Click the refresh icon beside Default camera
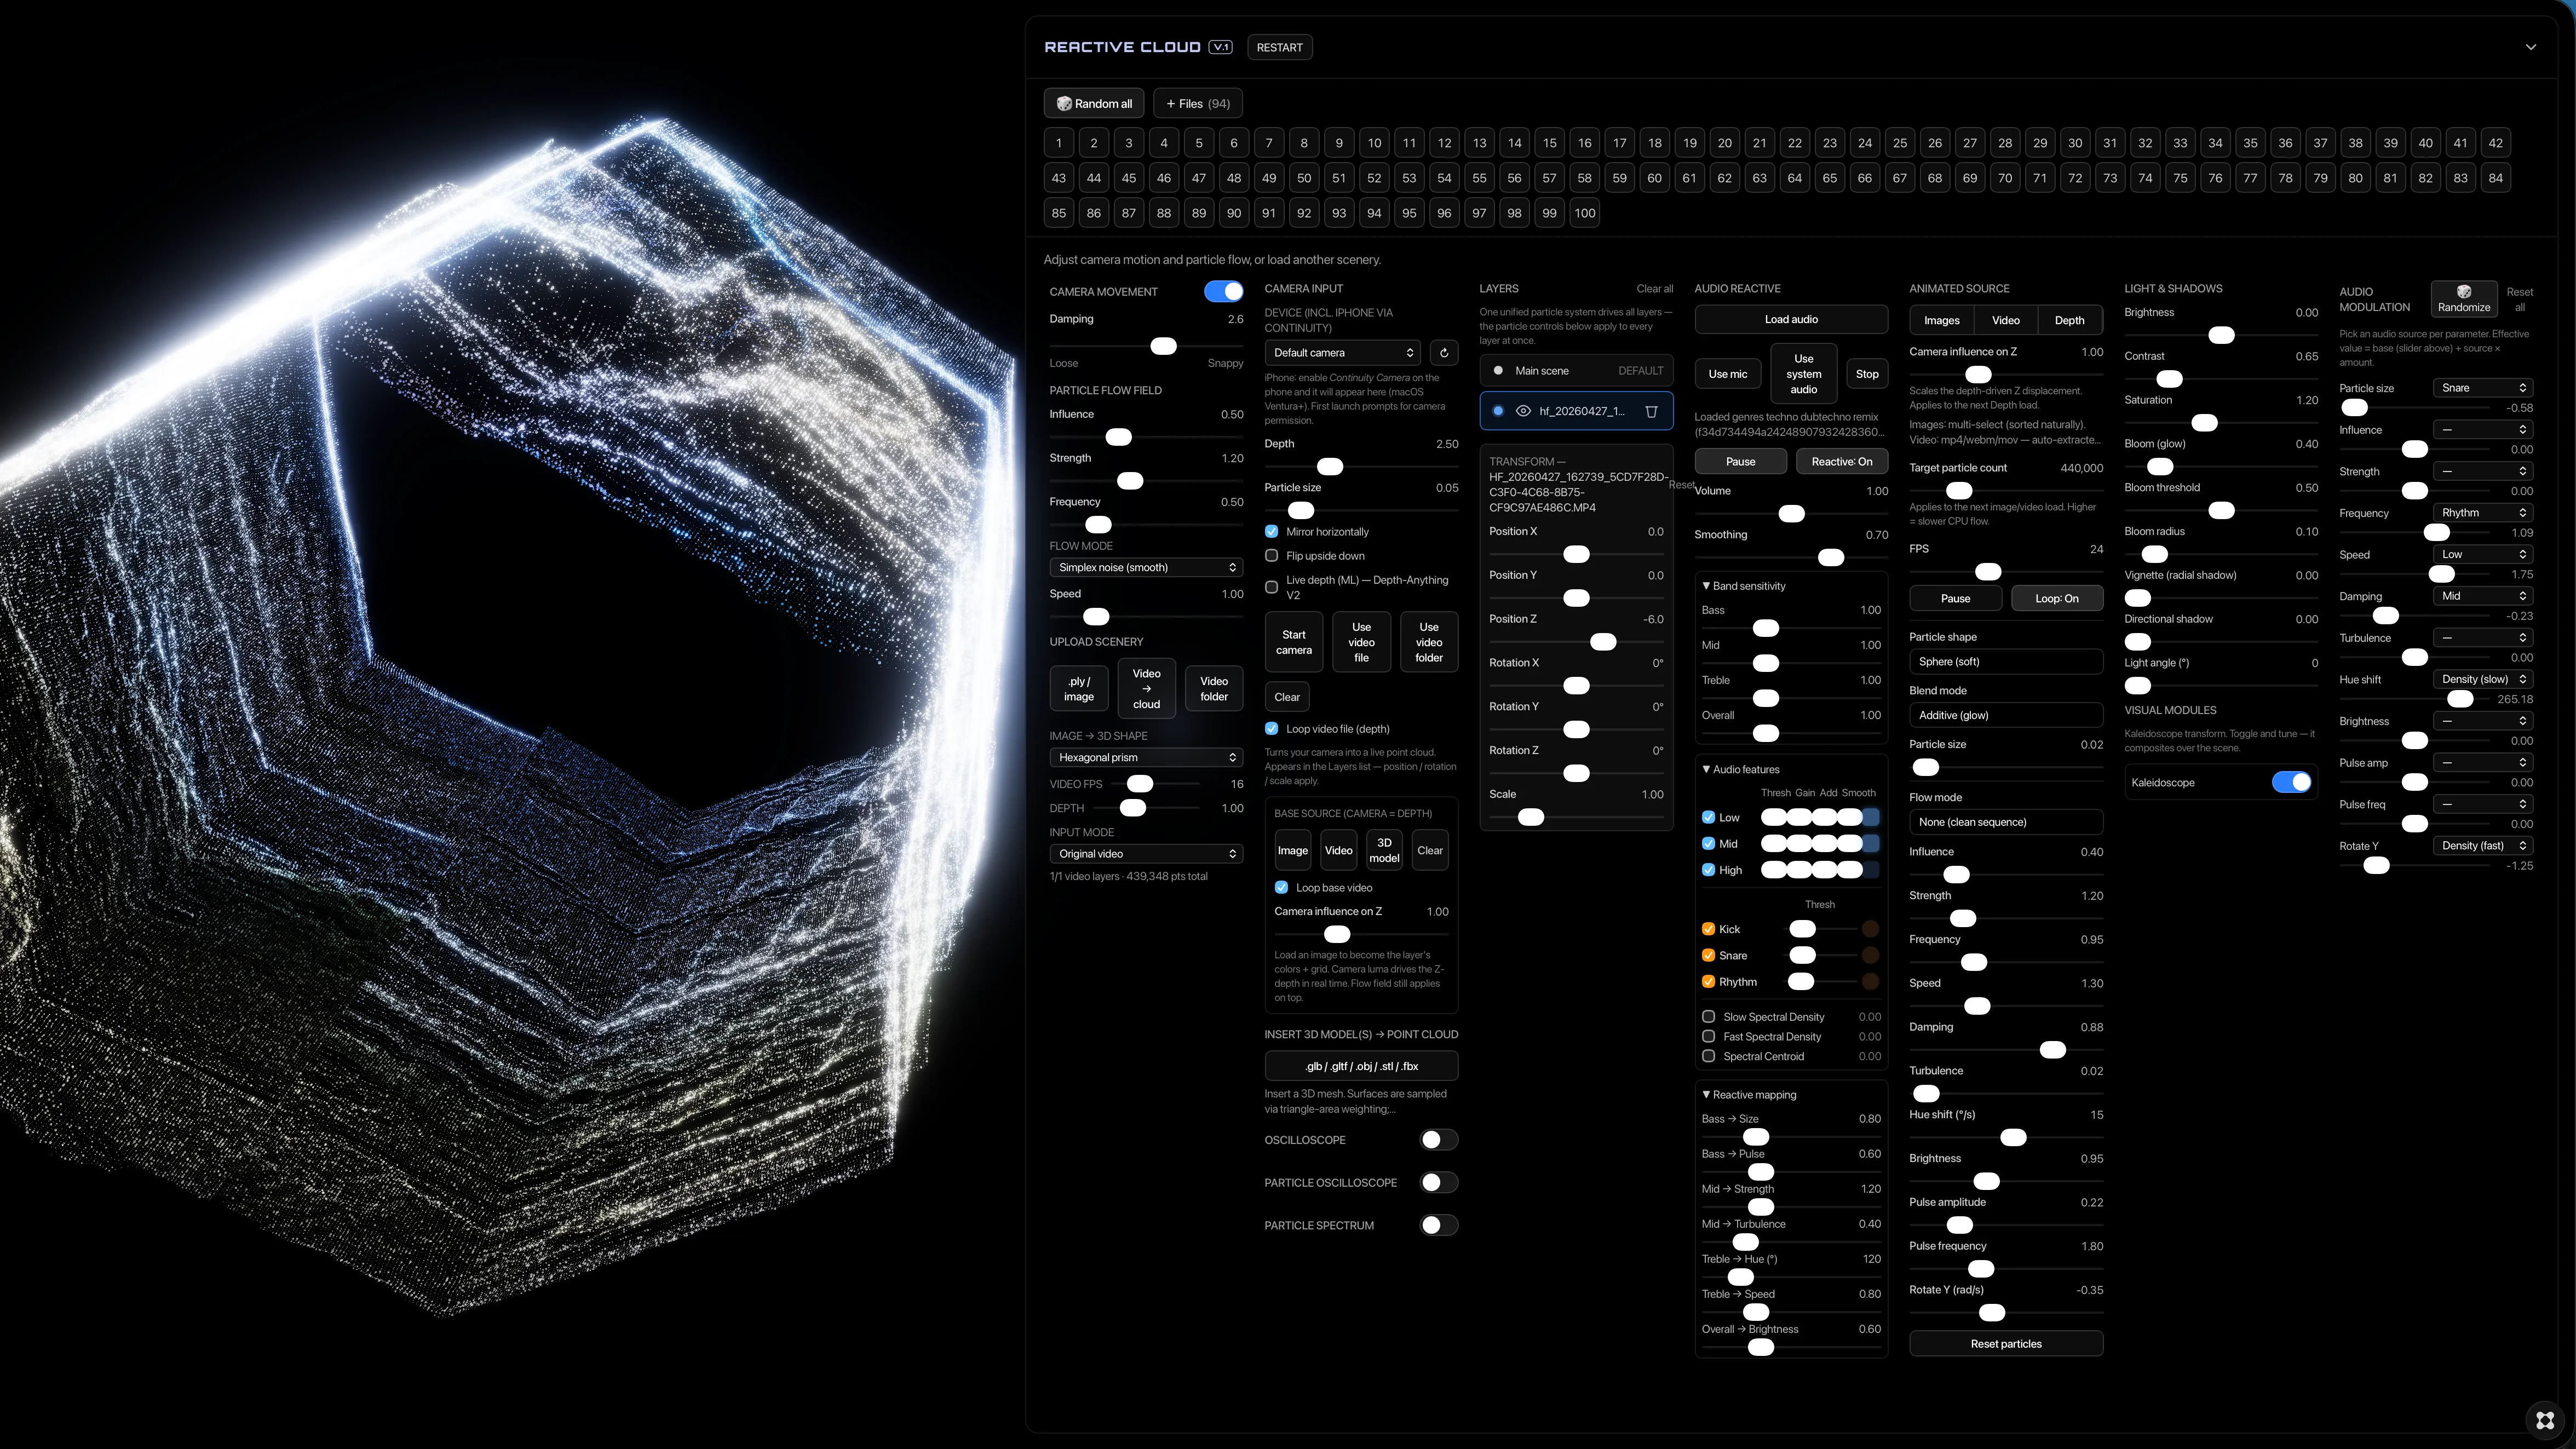Screen dimensions: 2576x1449 click(1443, 353)
